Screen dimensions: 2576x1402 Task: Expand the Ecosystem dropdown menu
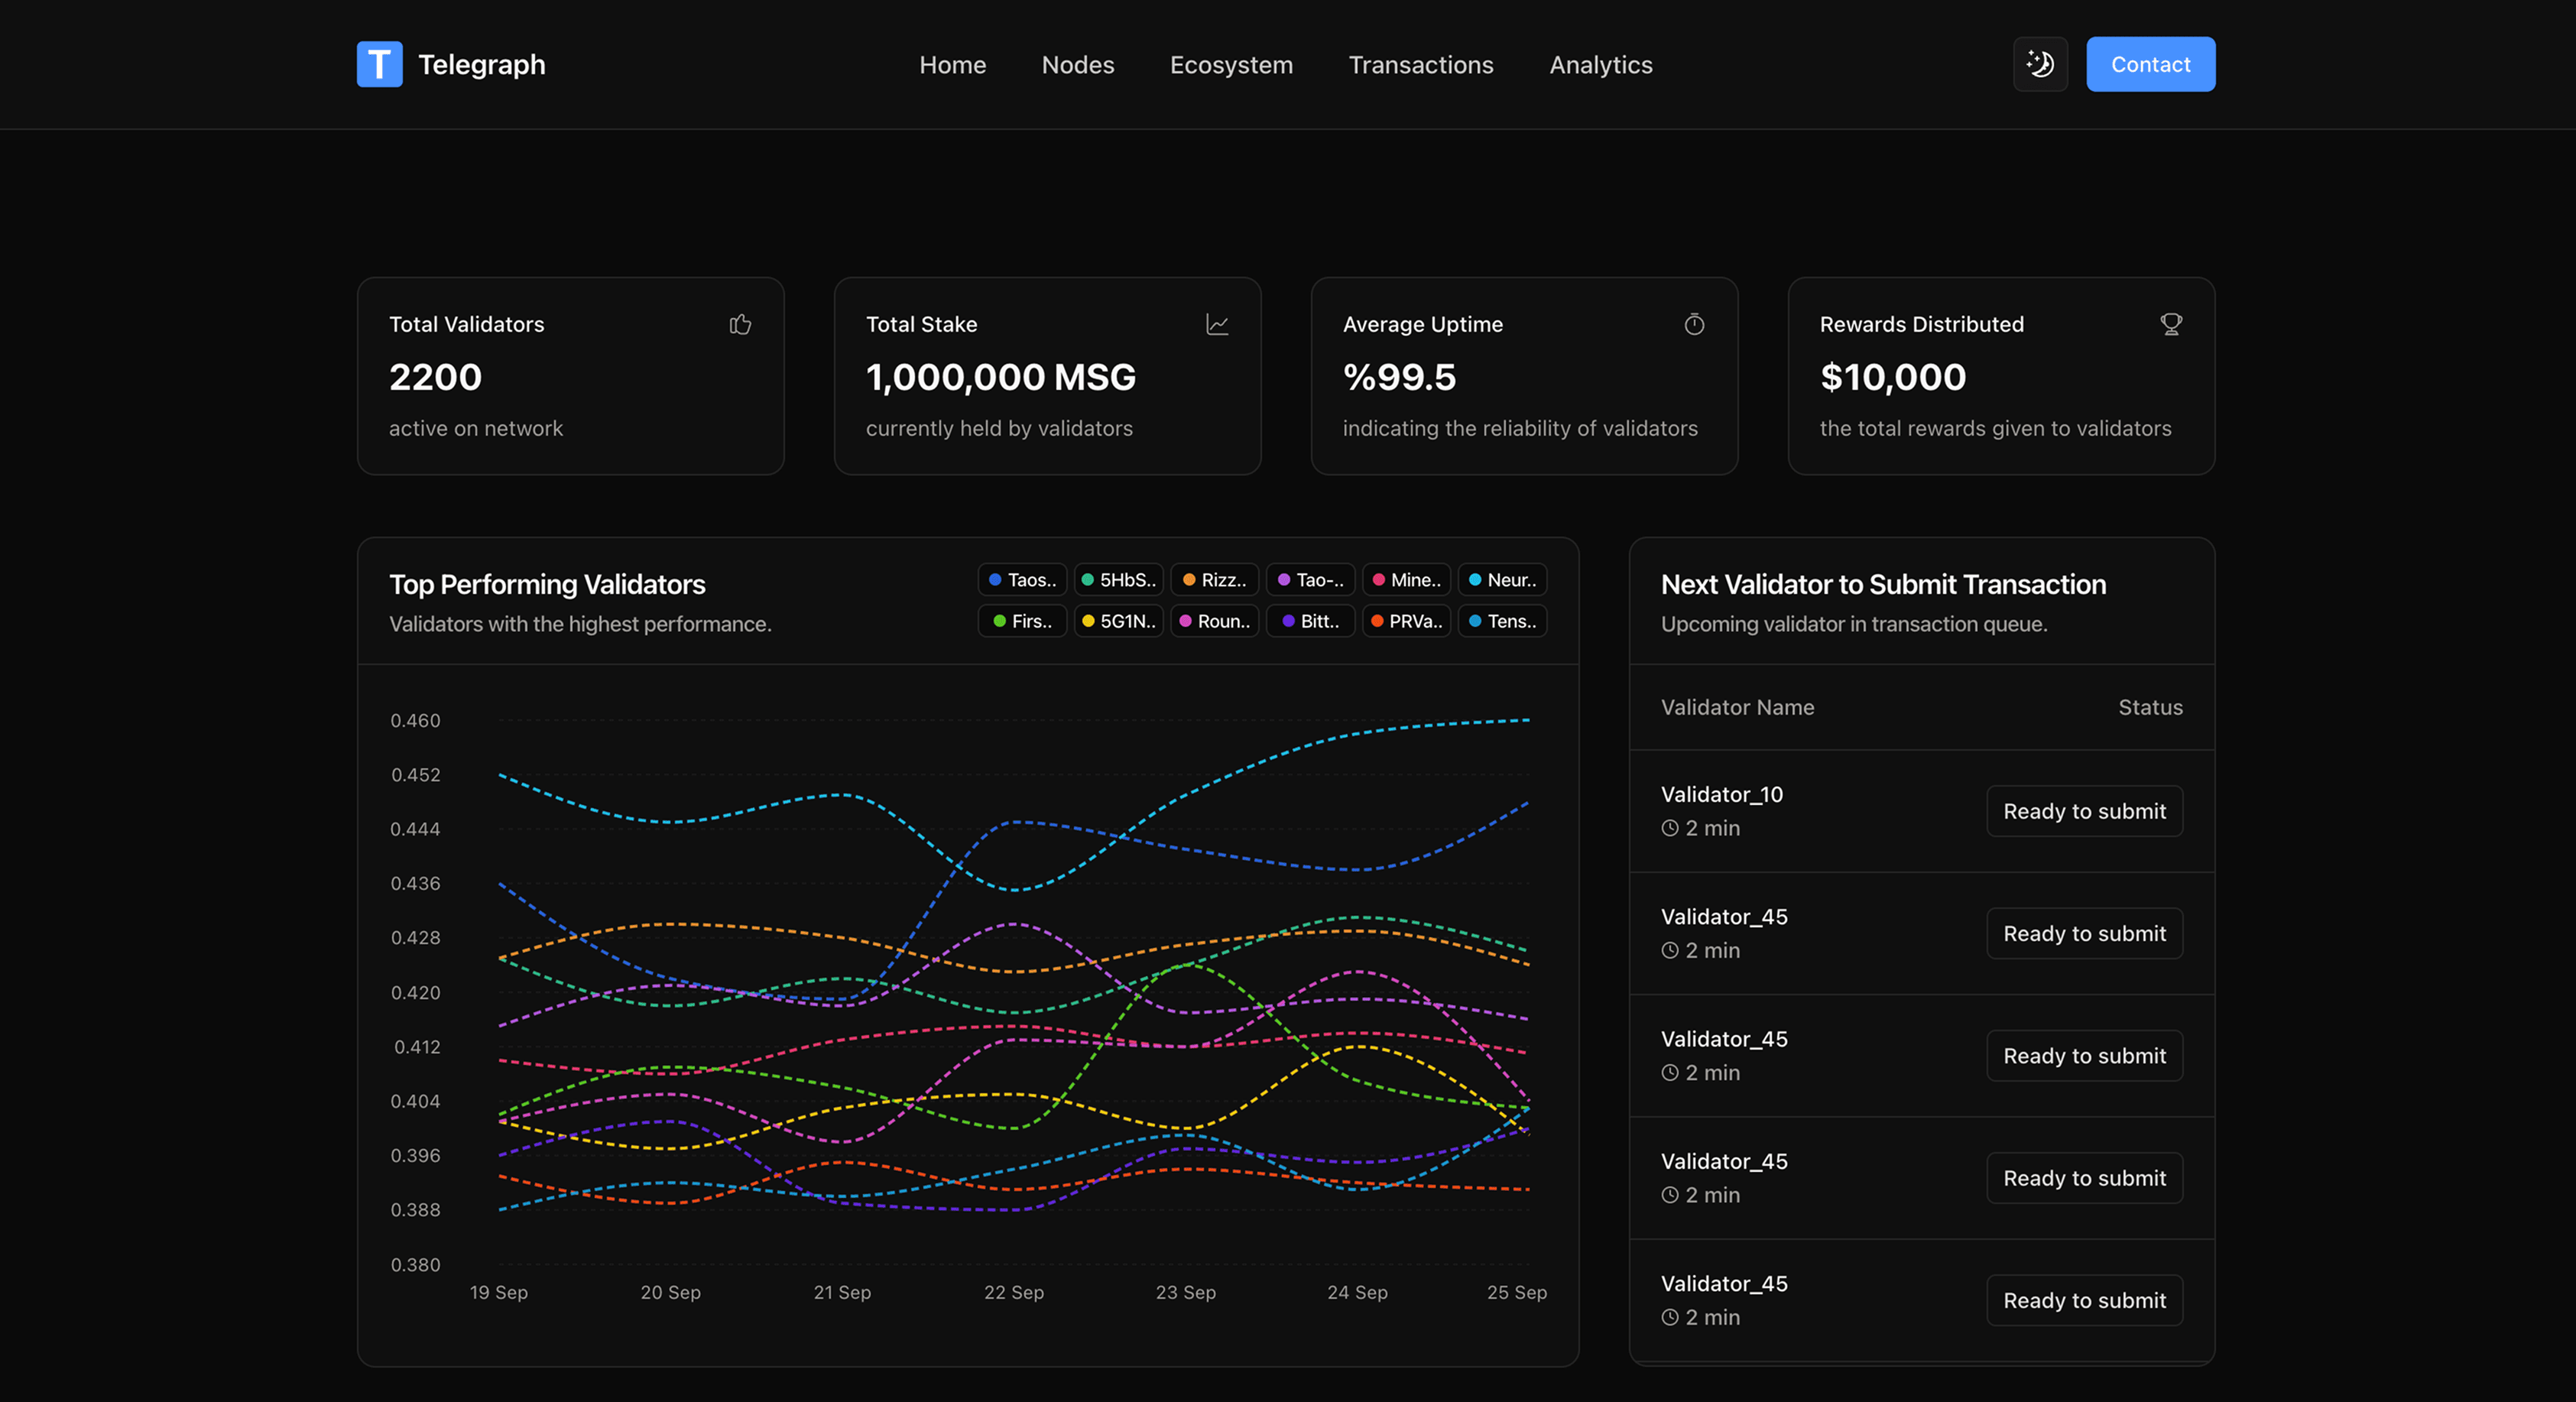(1231, 64)
